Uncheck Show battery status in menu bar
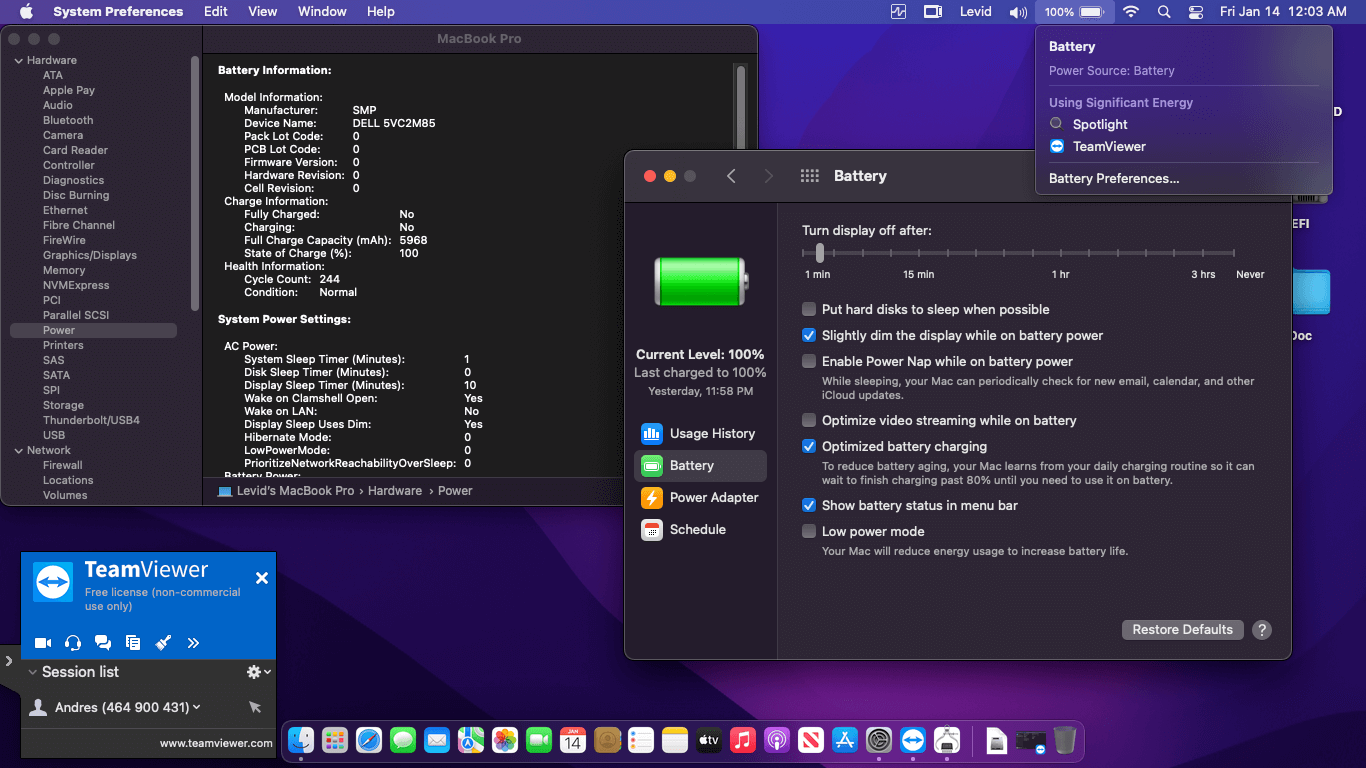 pyautogui.click(x=809, y=506)
